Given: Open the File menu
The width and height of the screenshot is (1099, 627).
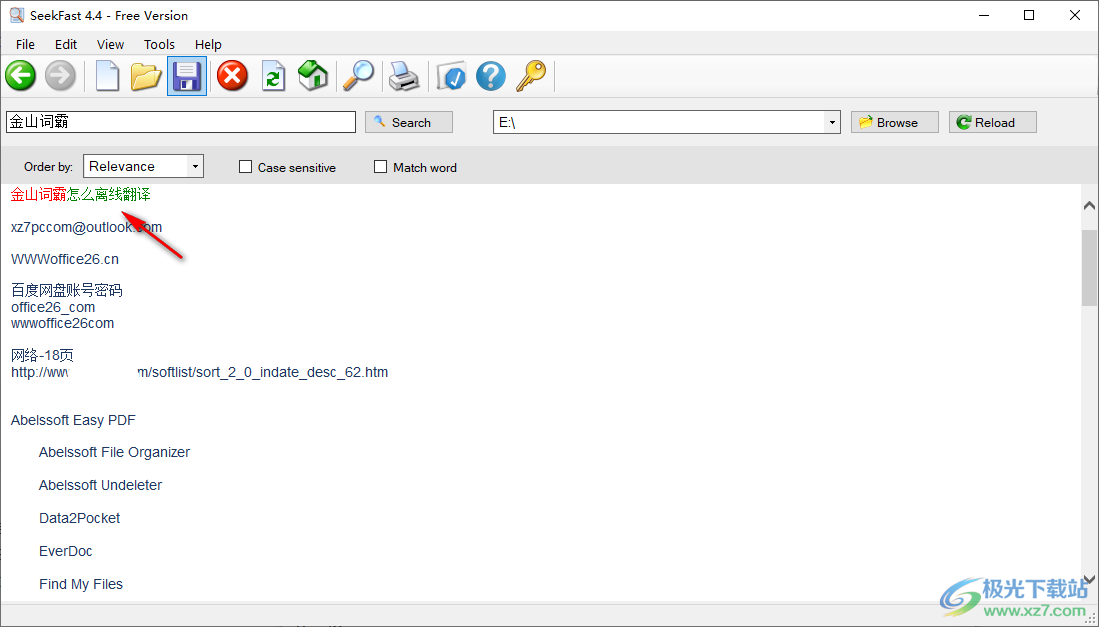Looking at the screenshot, I should tap(25, 44).
